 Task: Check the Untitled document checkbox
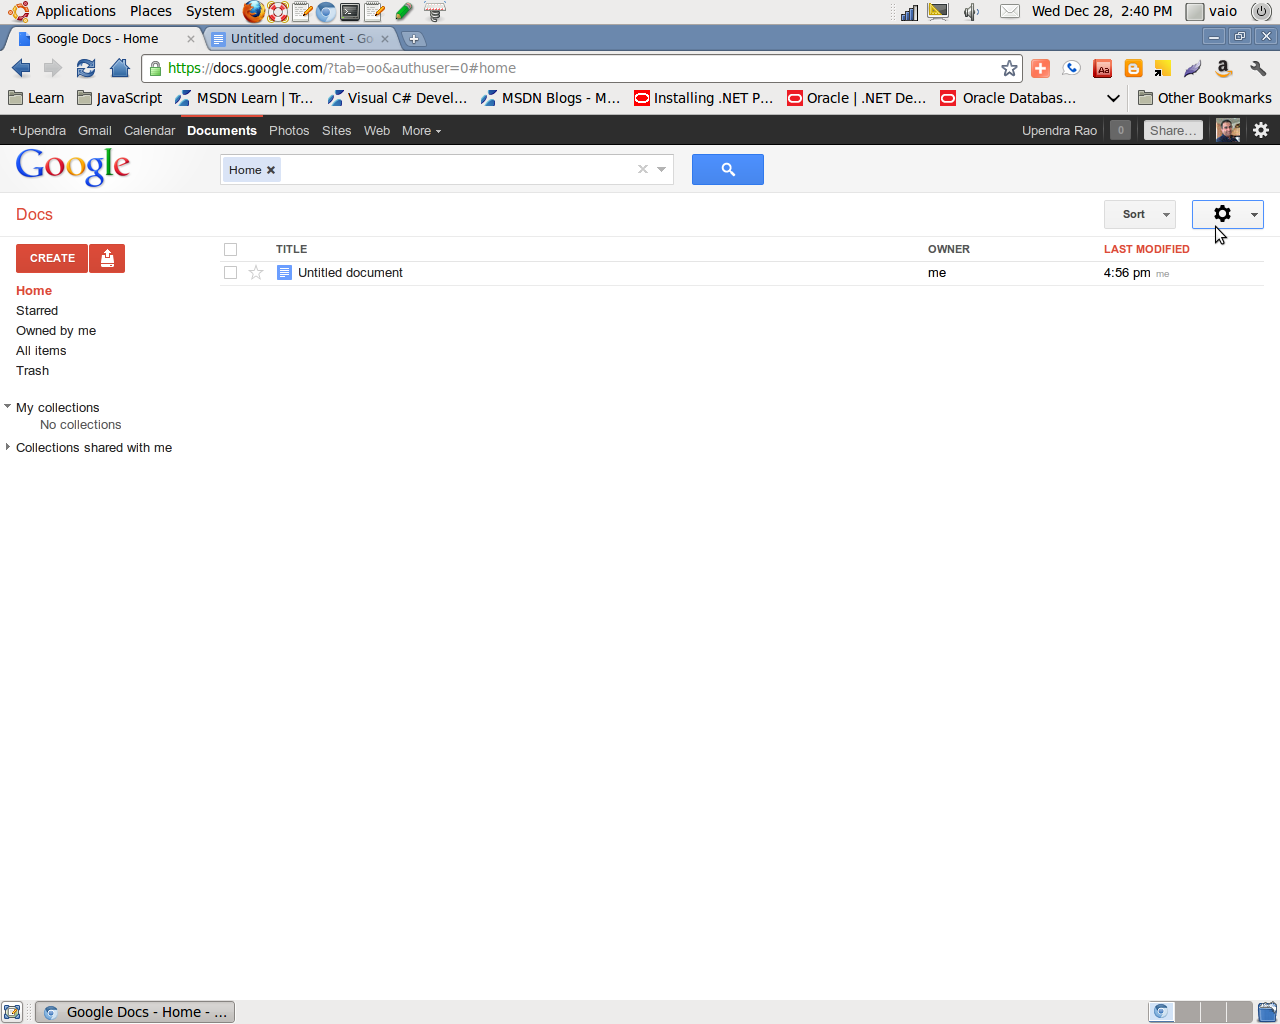pyautogui.click(x=230, y=272)
